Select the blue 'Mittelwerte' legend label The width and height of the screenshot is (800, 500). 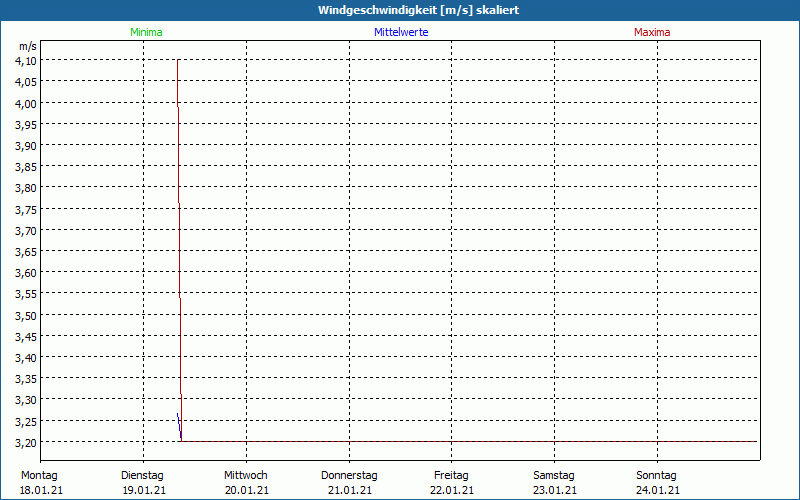click(401, 32)
